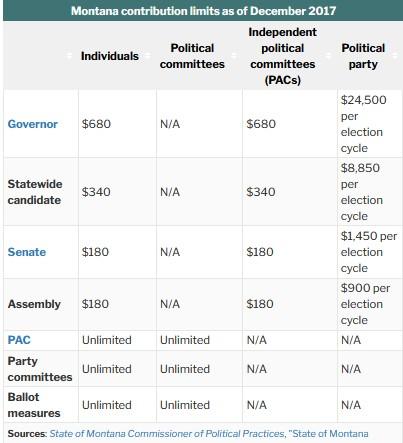Click the table title Montana contribution limits
This screenshot has width=403, height=443.
tap(203, 11)
